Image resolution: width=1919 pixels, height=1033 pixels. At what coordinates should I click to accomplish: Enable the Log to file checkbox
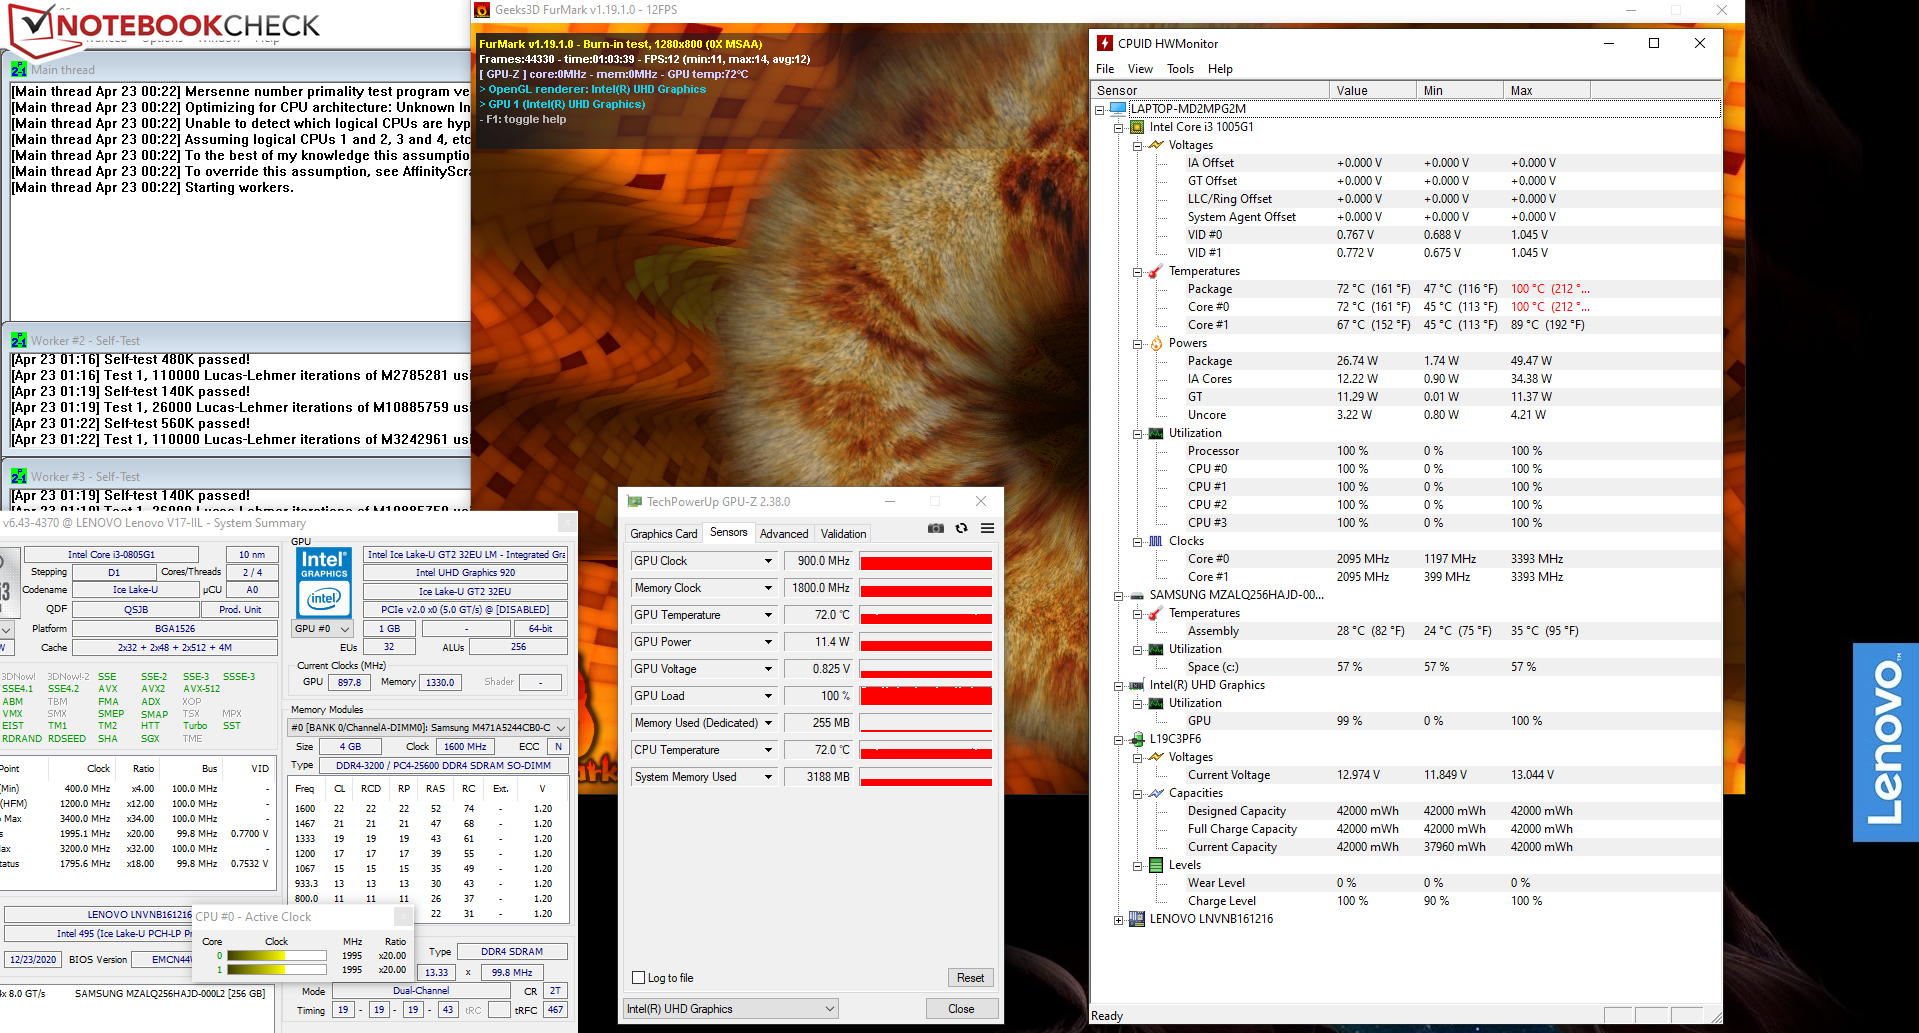639,978
